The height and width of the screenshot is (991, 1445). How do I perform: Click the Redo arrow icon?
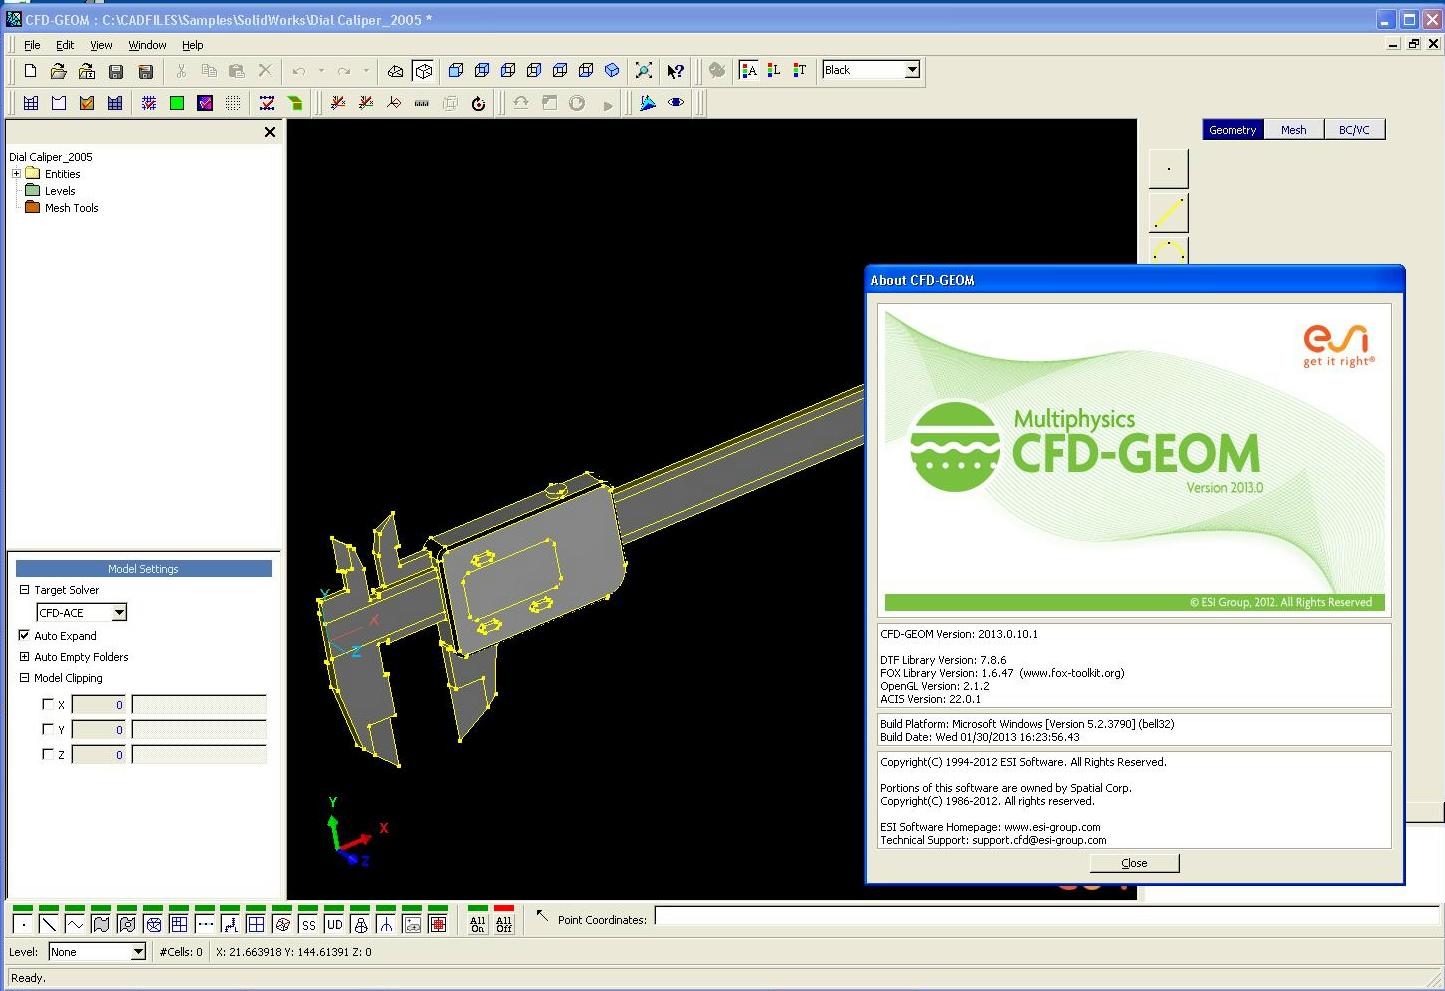tap(344, 71)
